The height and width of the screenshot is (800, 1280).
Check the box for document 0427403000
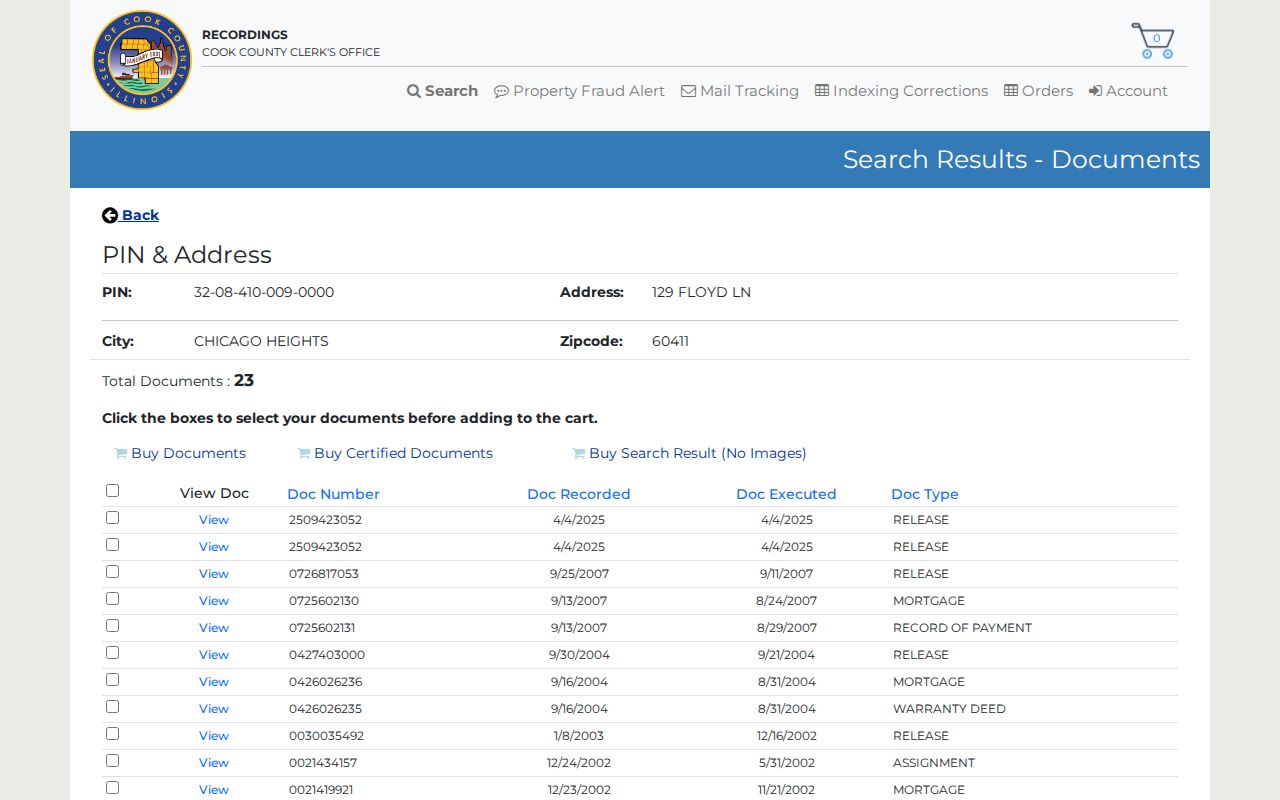point(112,653)
